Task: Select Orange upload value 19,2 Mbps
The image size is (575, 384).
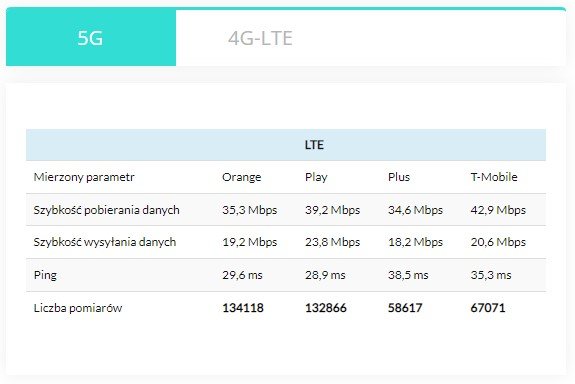Action: pos(249,242)
